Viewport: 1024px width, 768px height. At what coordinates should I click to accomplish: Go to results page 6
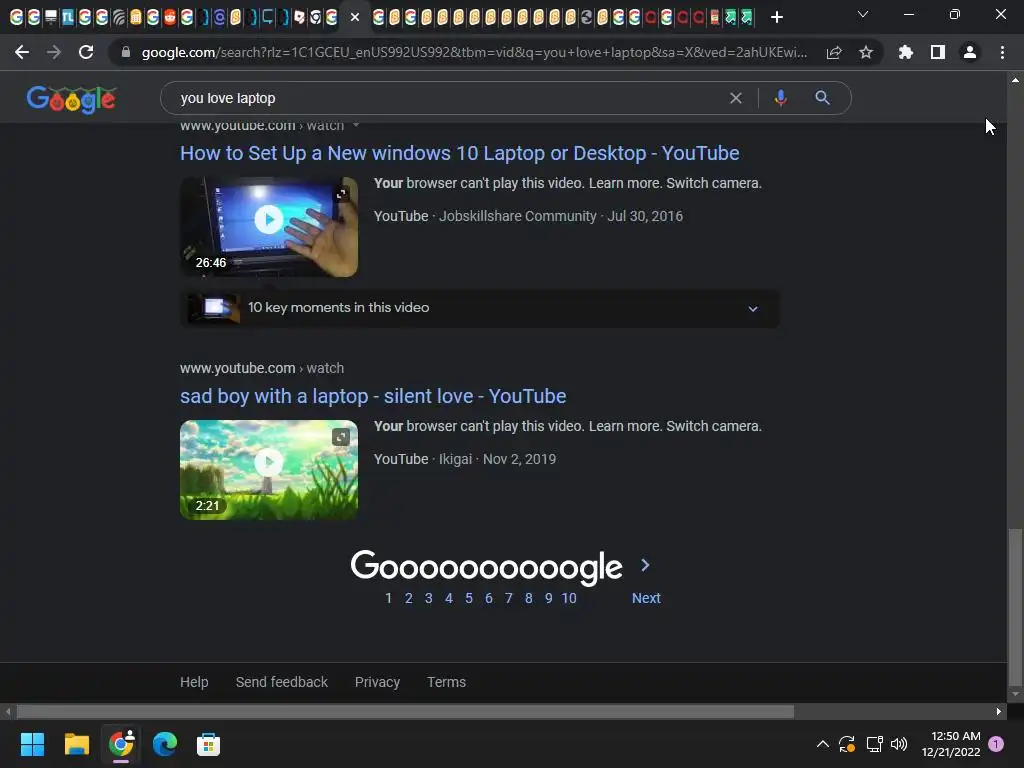pos(488,598)
